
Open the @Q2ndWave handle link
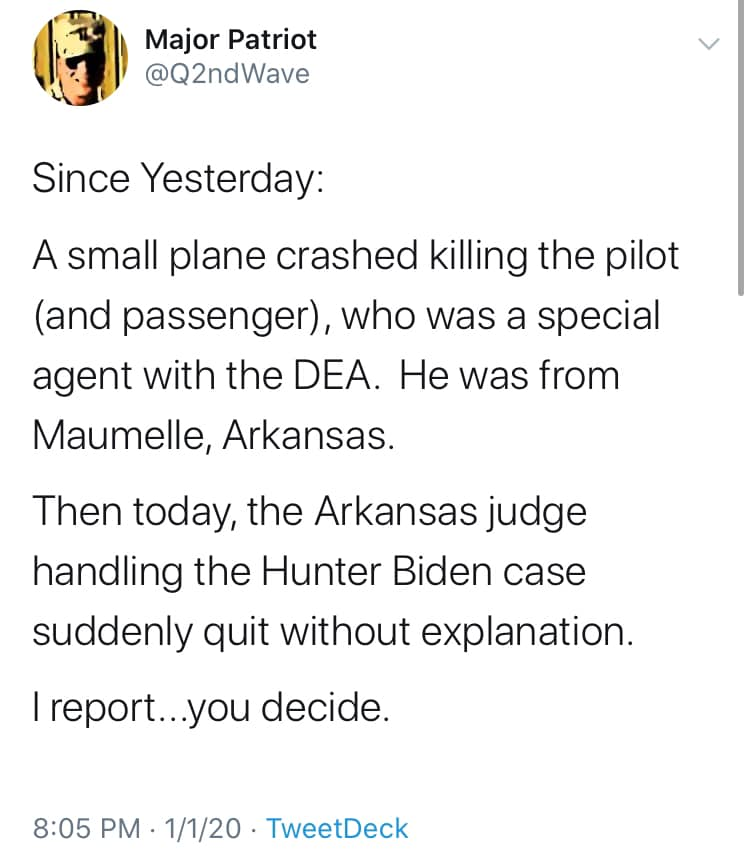[x=227, y=74]
